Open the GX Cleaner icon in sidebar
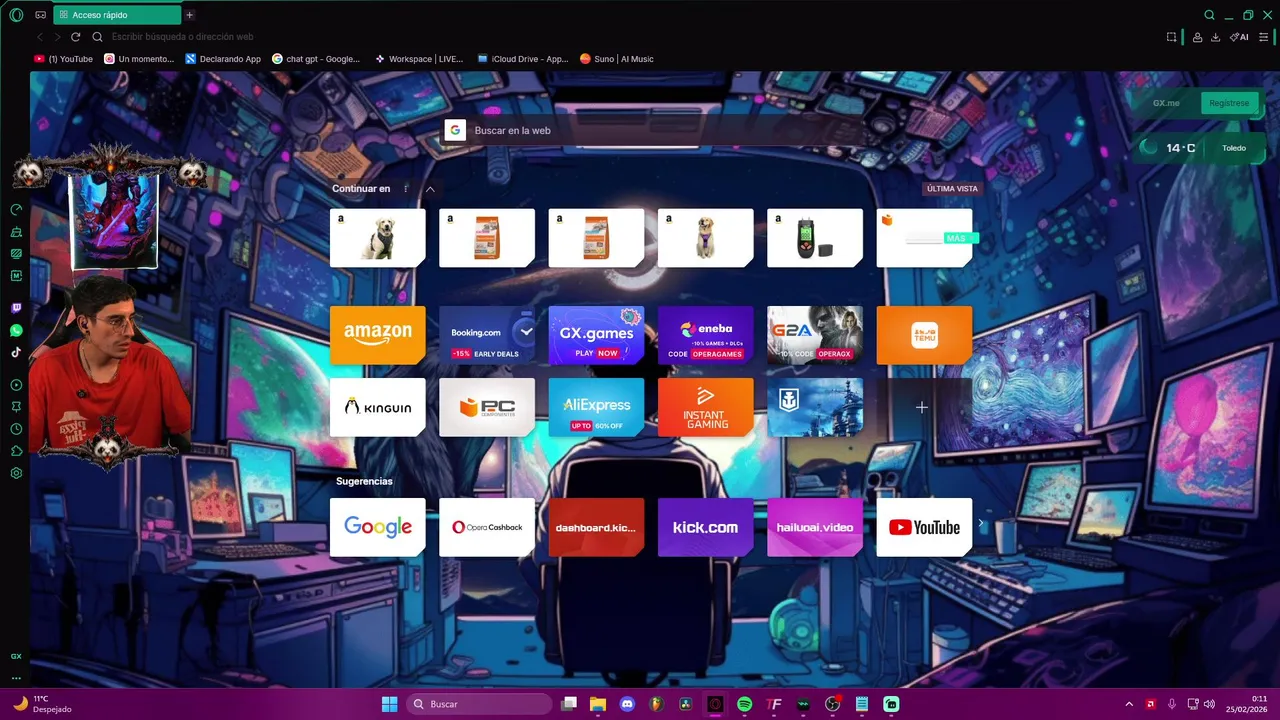Viewport: 1280px width, 720px height. [x=16, y=232]
